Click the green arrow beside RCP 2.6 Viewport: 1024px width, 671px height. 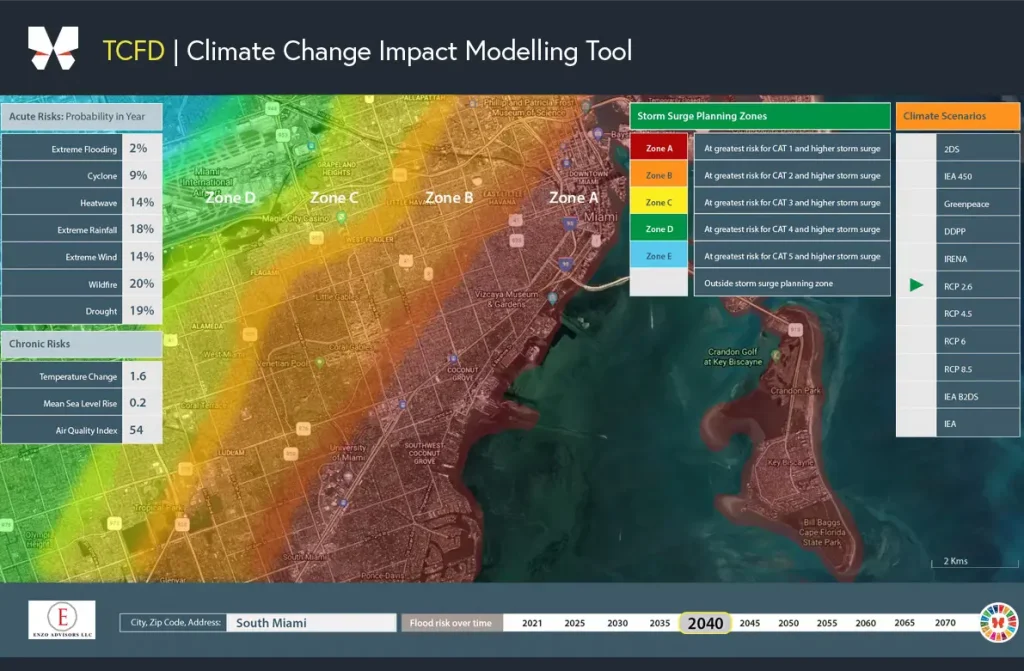click(x=916, y=285)
